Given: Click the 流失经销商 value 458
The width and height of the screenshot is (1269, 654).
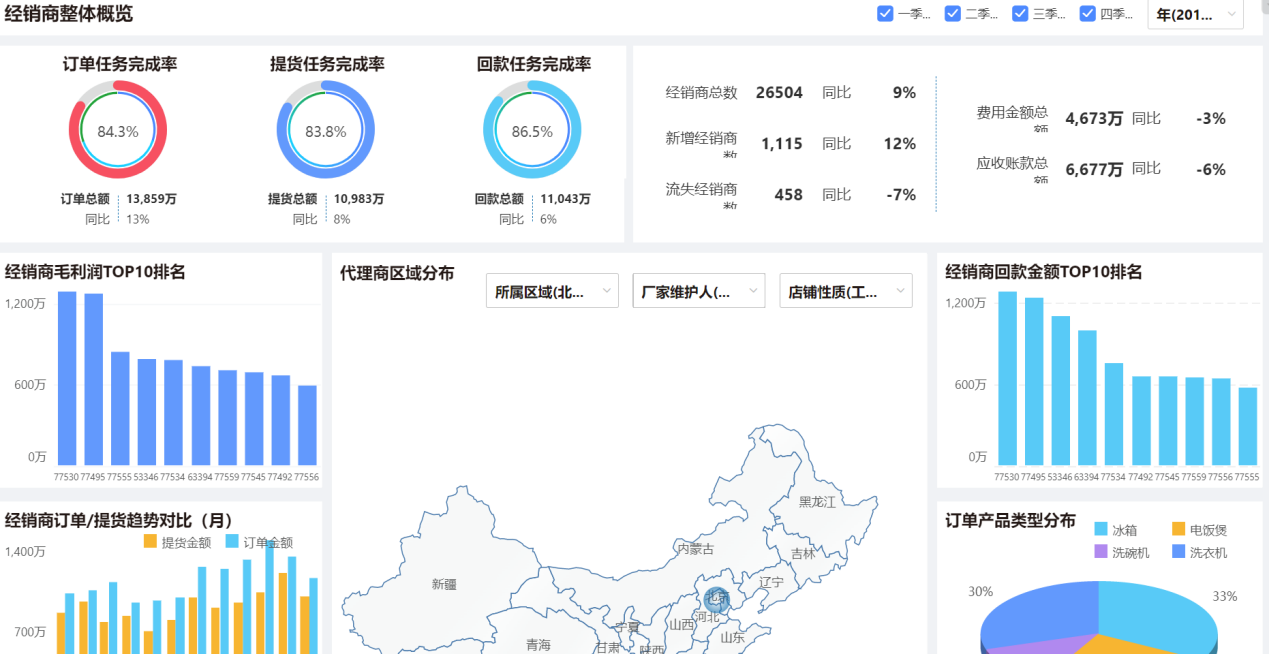Looking at the screenshot, I should tap(789, 195).
